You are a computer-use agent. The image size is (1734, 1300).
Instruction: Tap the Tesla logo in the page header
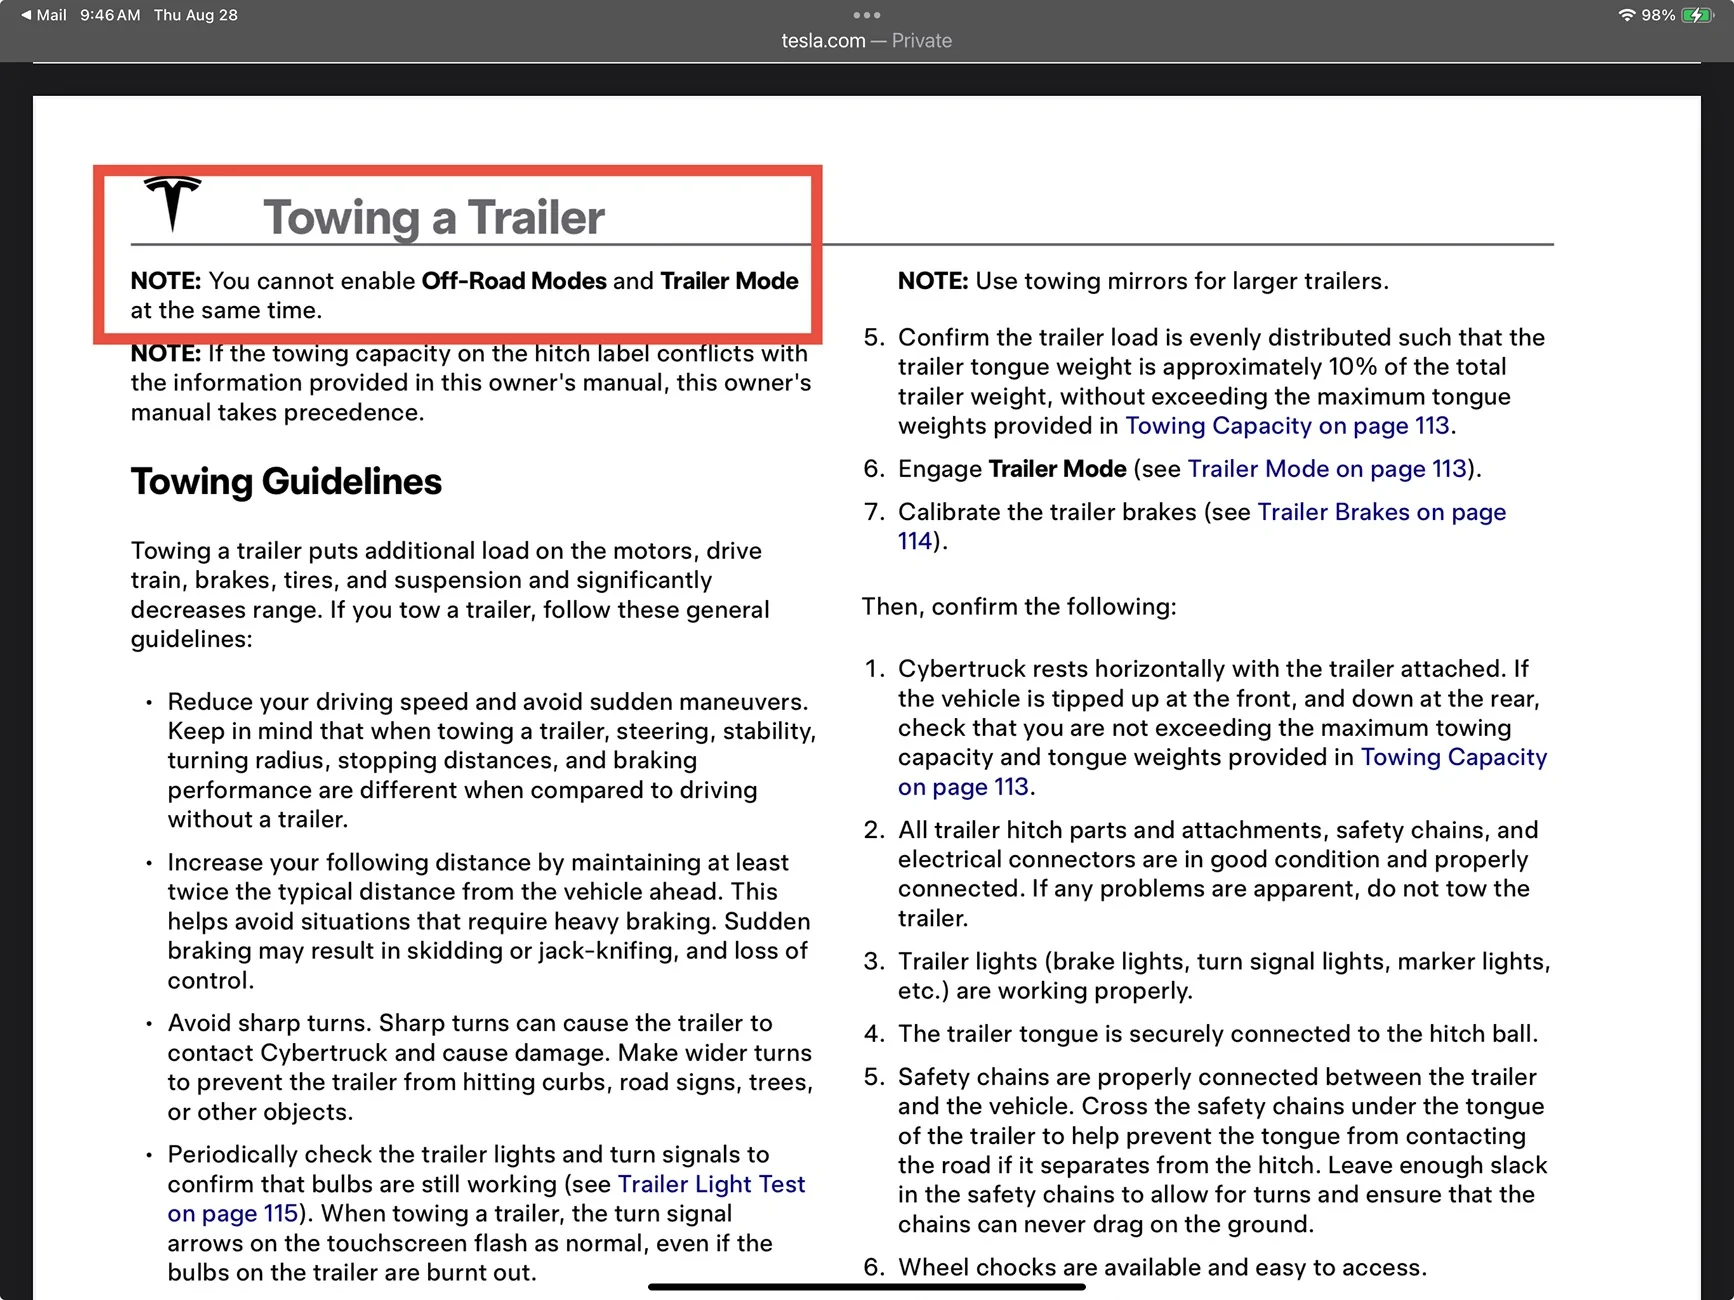pos(172,204)
